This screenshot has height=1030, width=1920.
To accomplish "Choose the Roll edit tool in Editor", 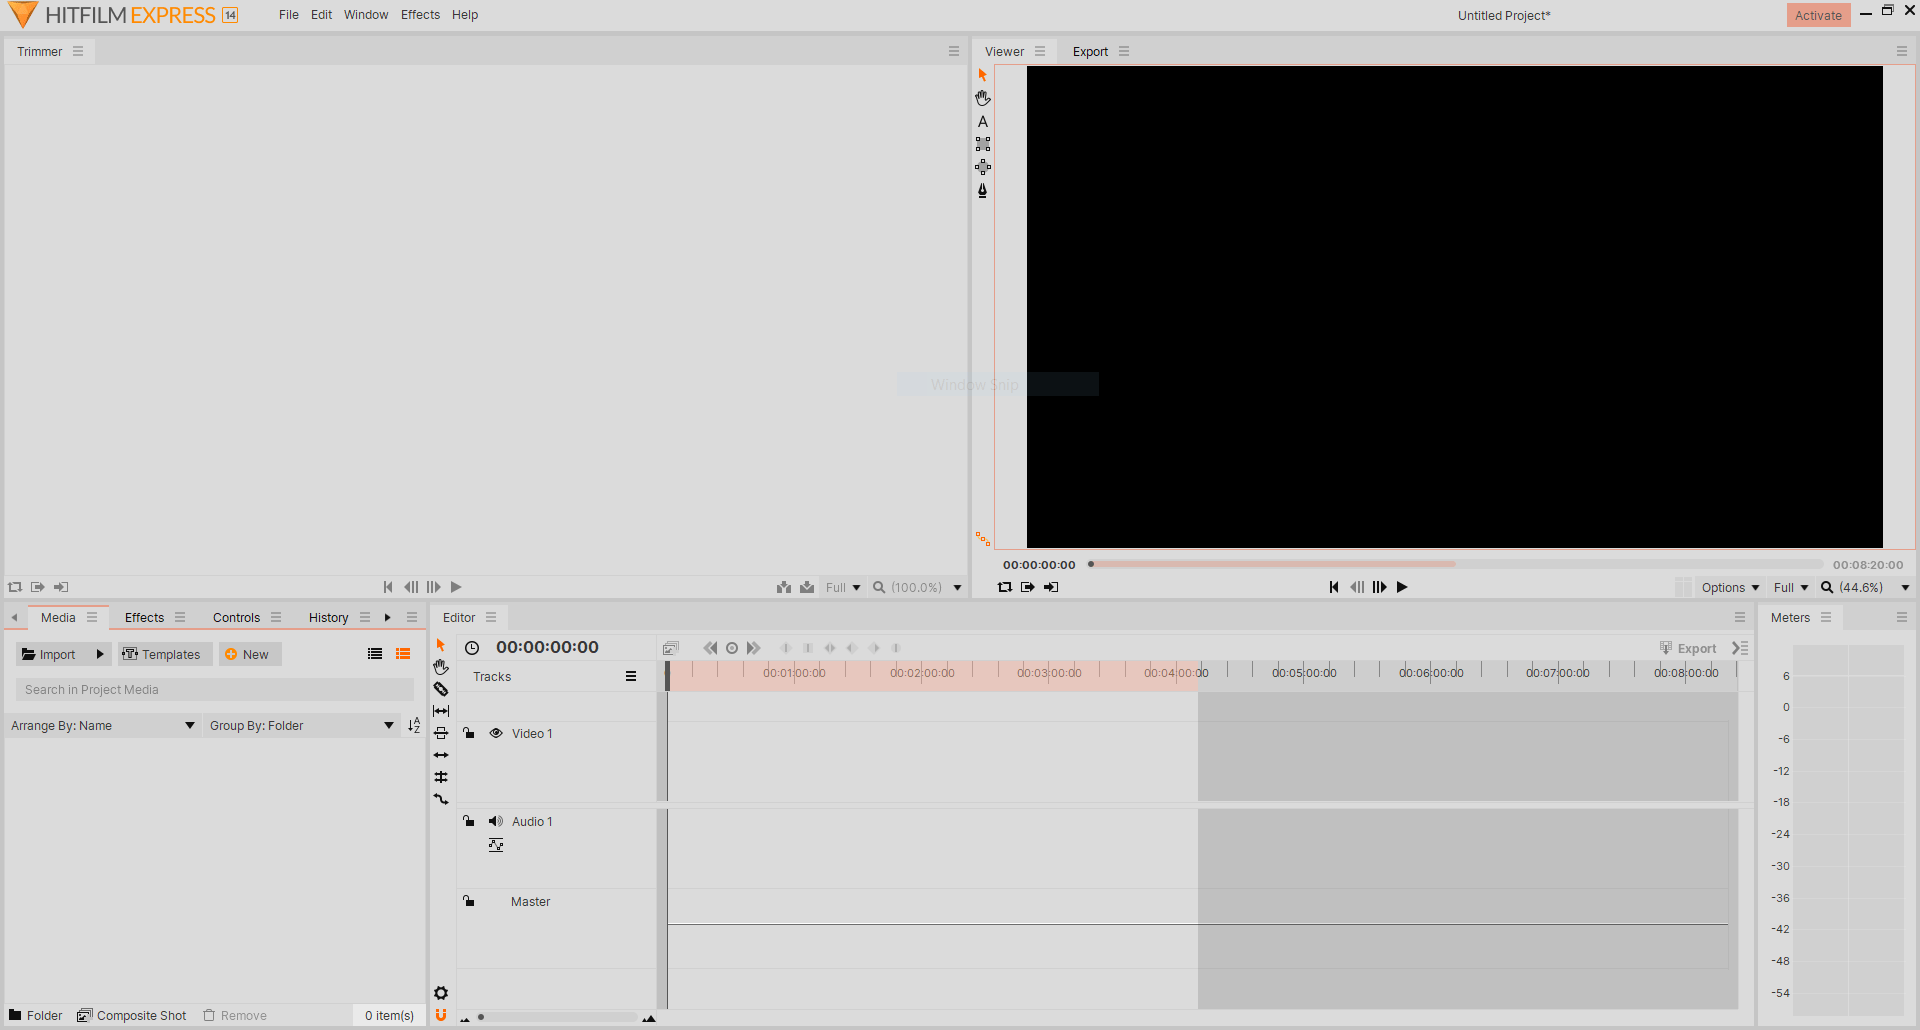I will pos(441,777).
